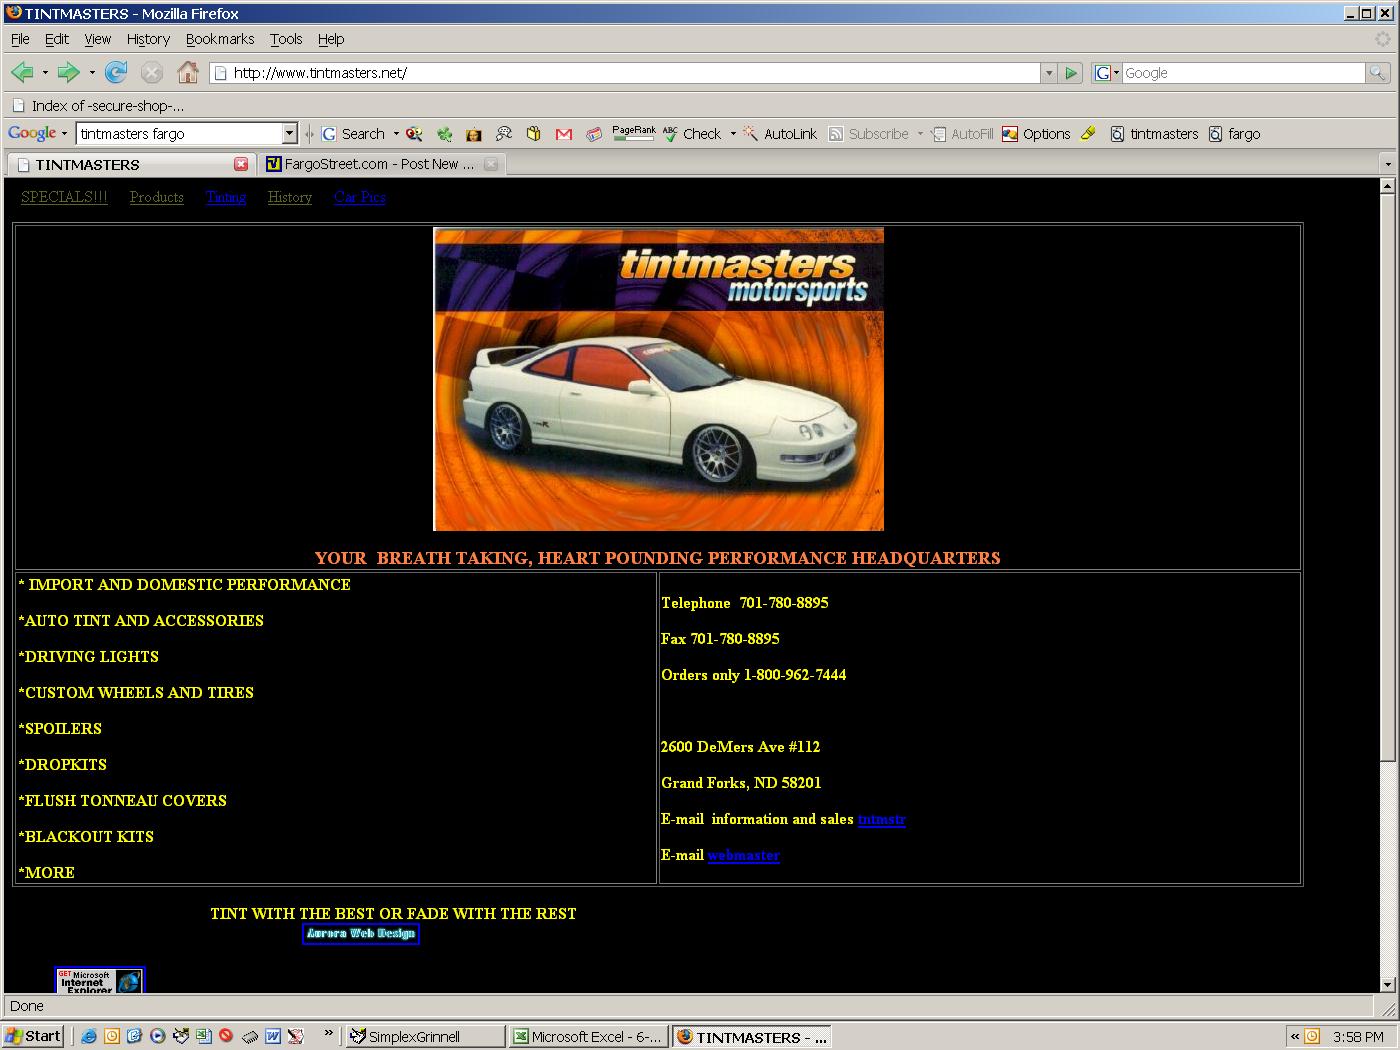The height and width of the screenshot is (1050, 1400).
Task: Focus the Google search box
Action: click(x=1243, y=73)
